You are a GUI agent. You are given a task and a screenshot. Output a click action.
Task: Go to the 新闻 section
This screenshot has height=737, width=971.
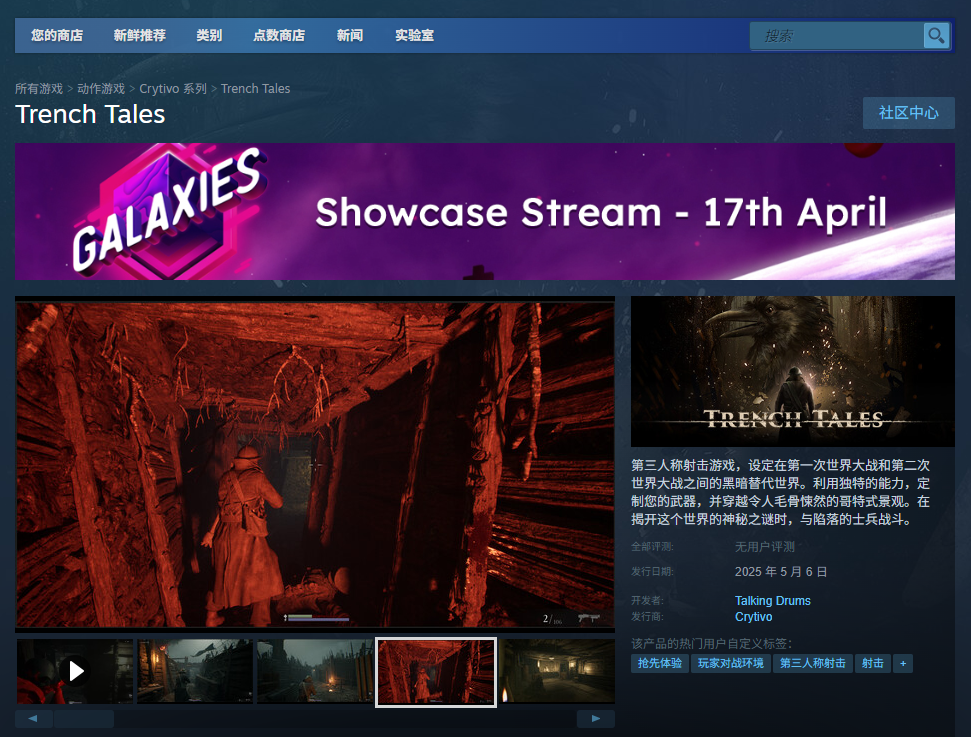click(x=350, y=36)
